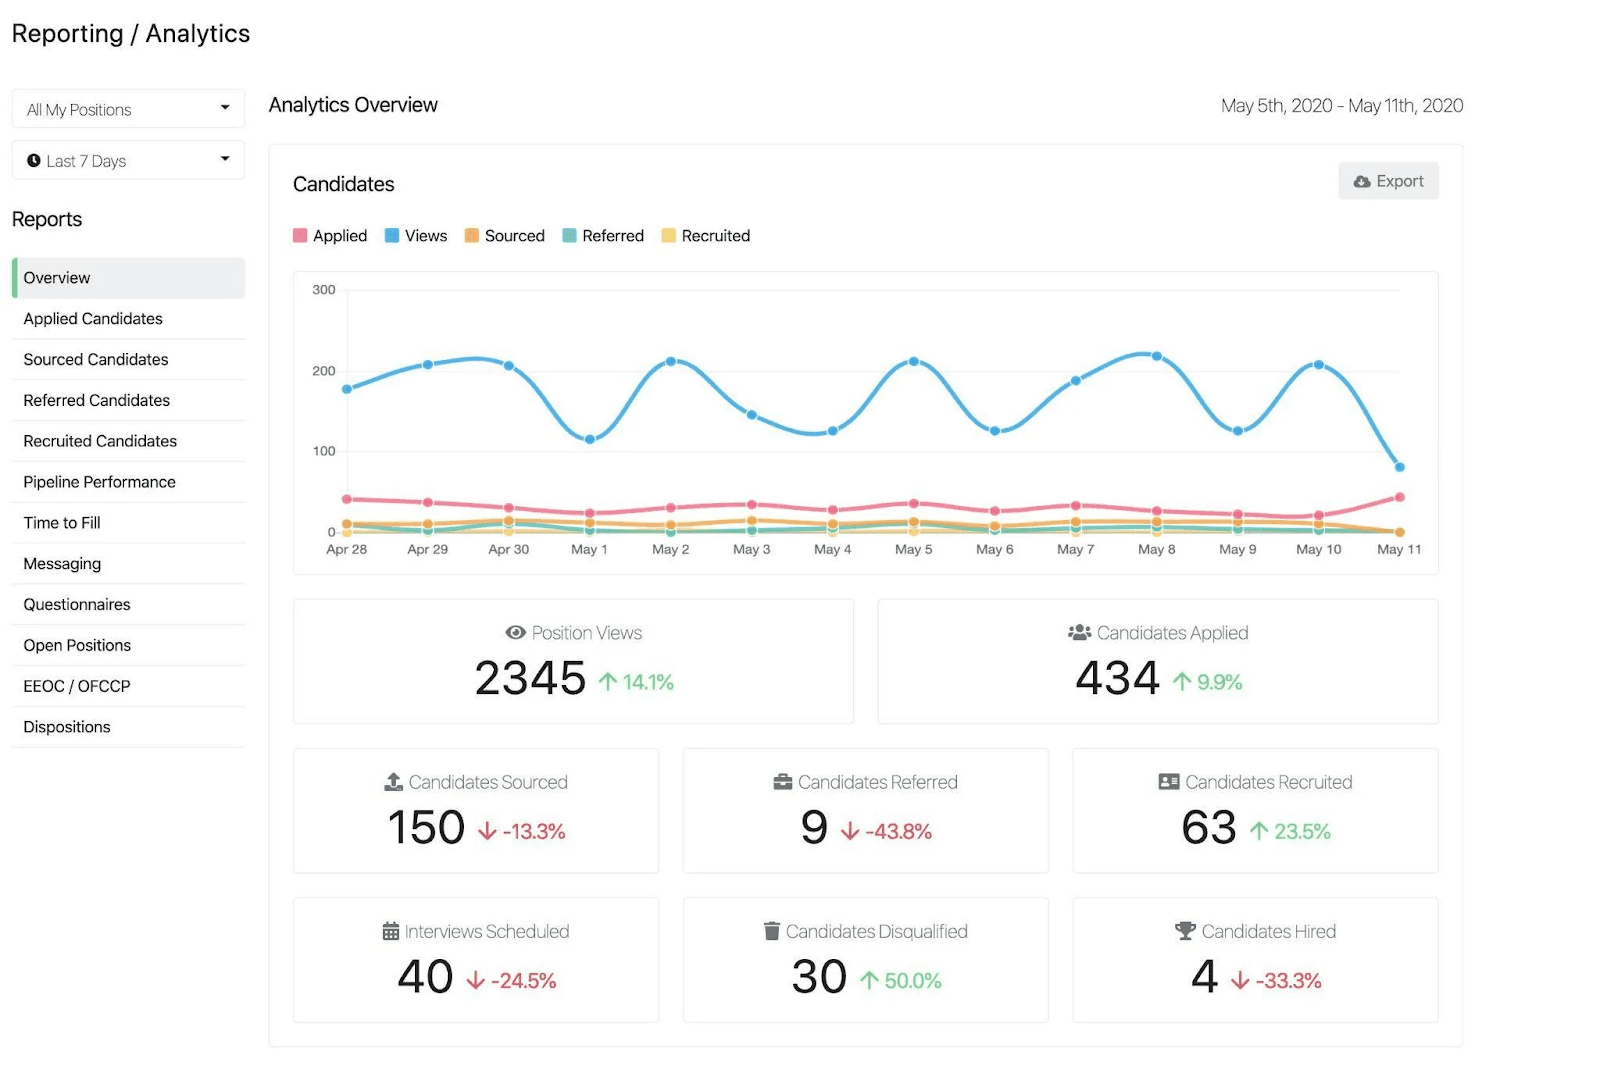1600x1066 pixels.
Task: Click the orange Sourced color swatch
Action: pyautogui.click(x=472, y=236)
